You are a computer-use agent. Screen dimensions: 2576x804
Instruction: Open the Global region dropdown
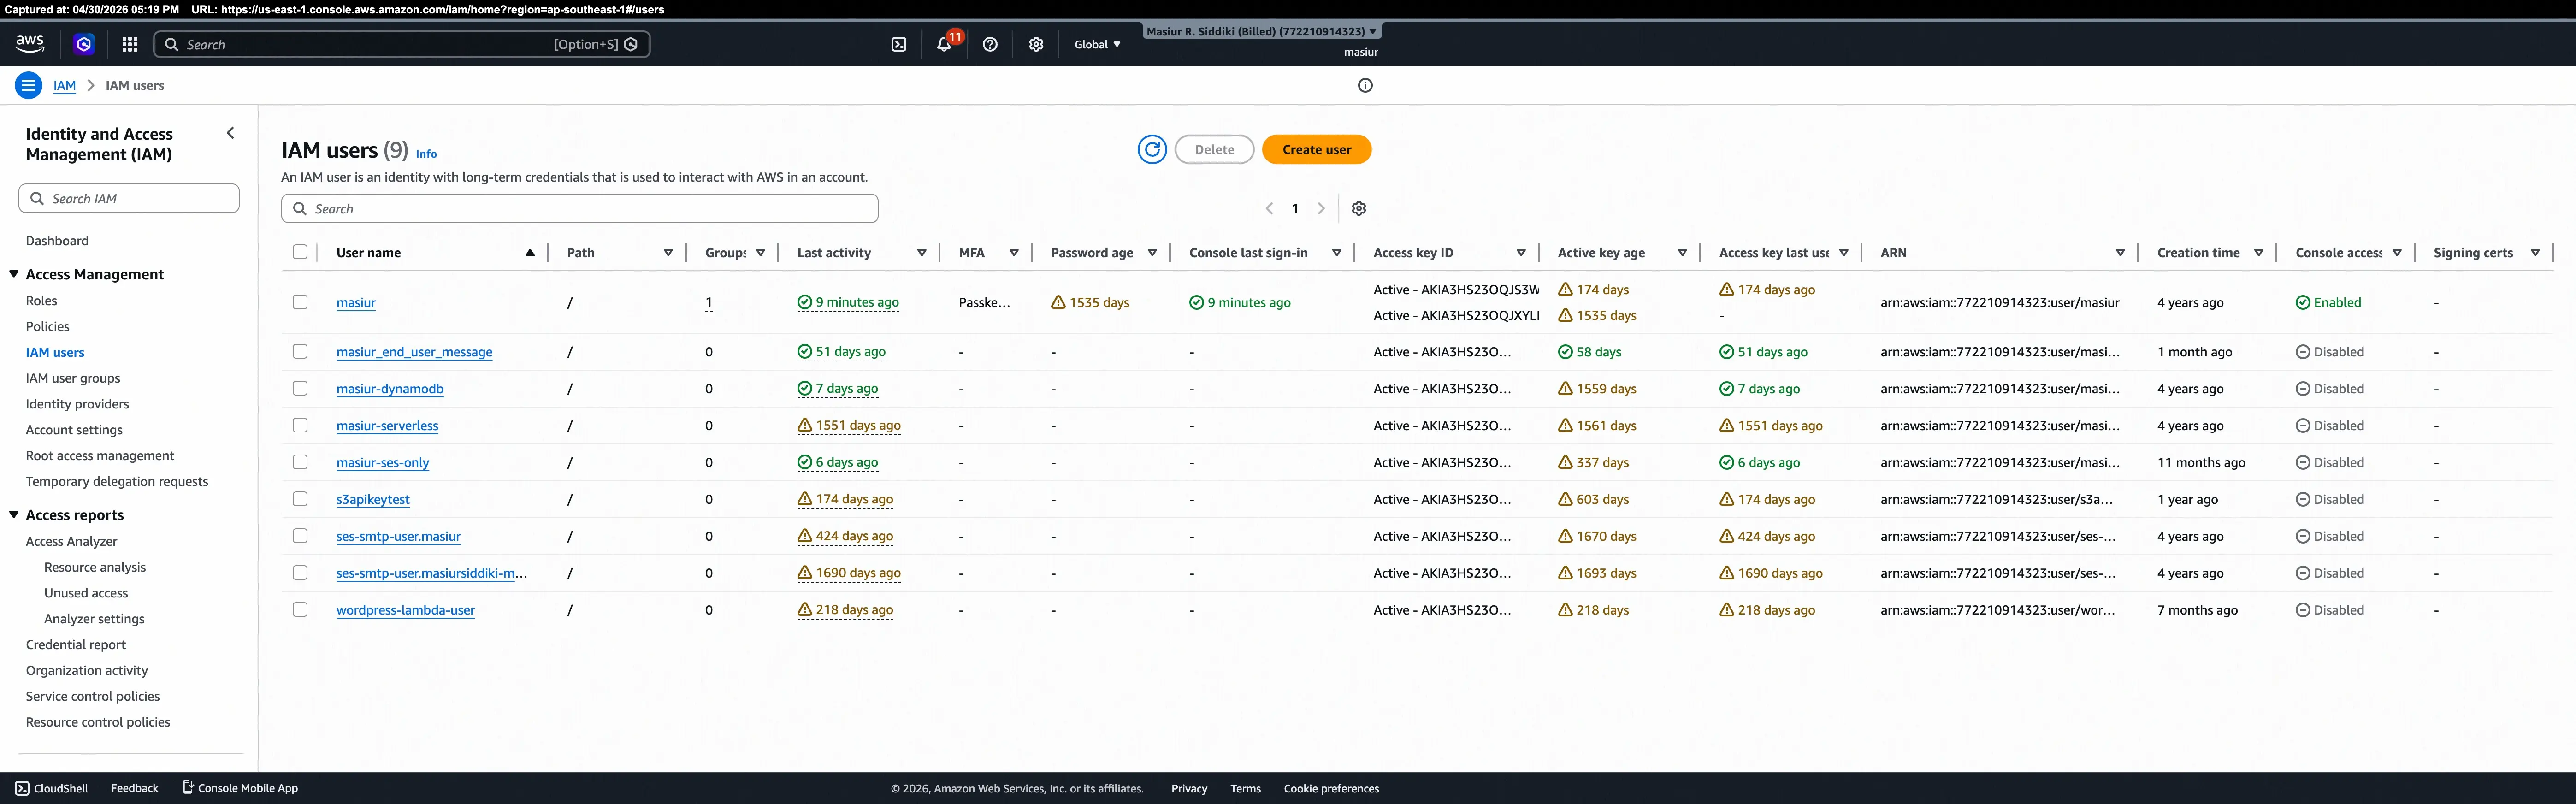click(x=1097, y=44)
